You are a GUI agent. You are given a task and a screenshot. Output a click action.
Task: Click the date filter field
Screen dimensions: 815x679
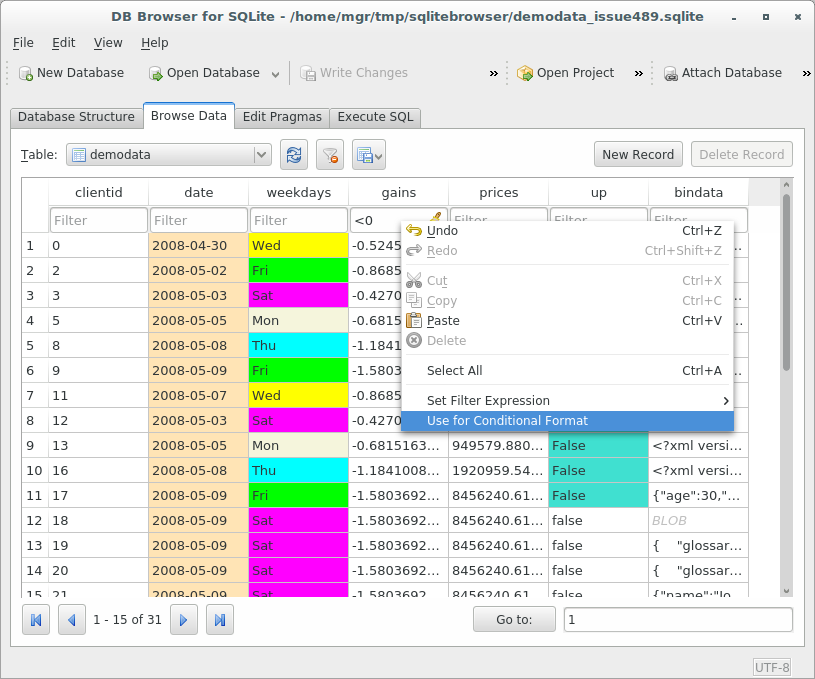tap(199, 220)
